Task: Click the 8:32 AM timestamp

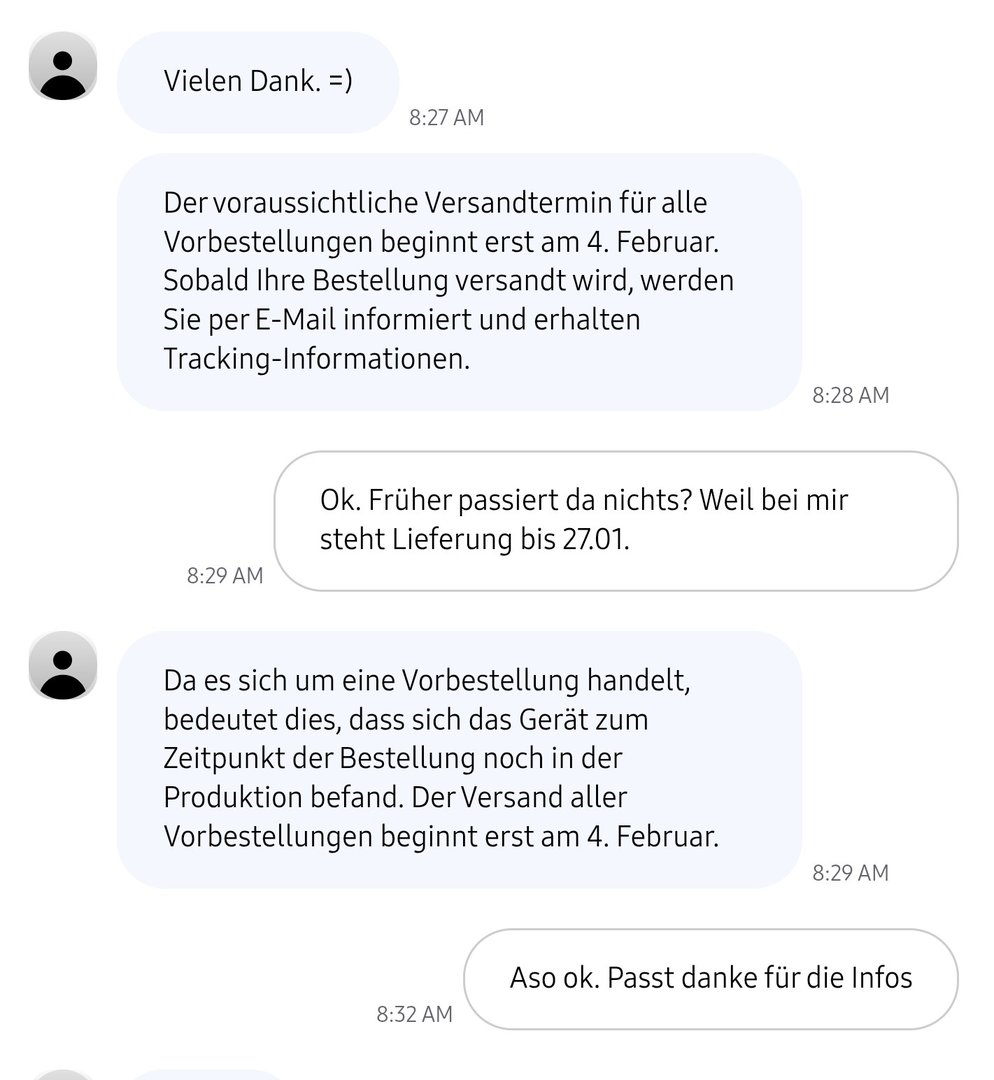Action: 414,1014
